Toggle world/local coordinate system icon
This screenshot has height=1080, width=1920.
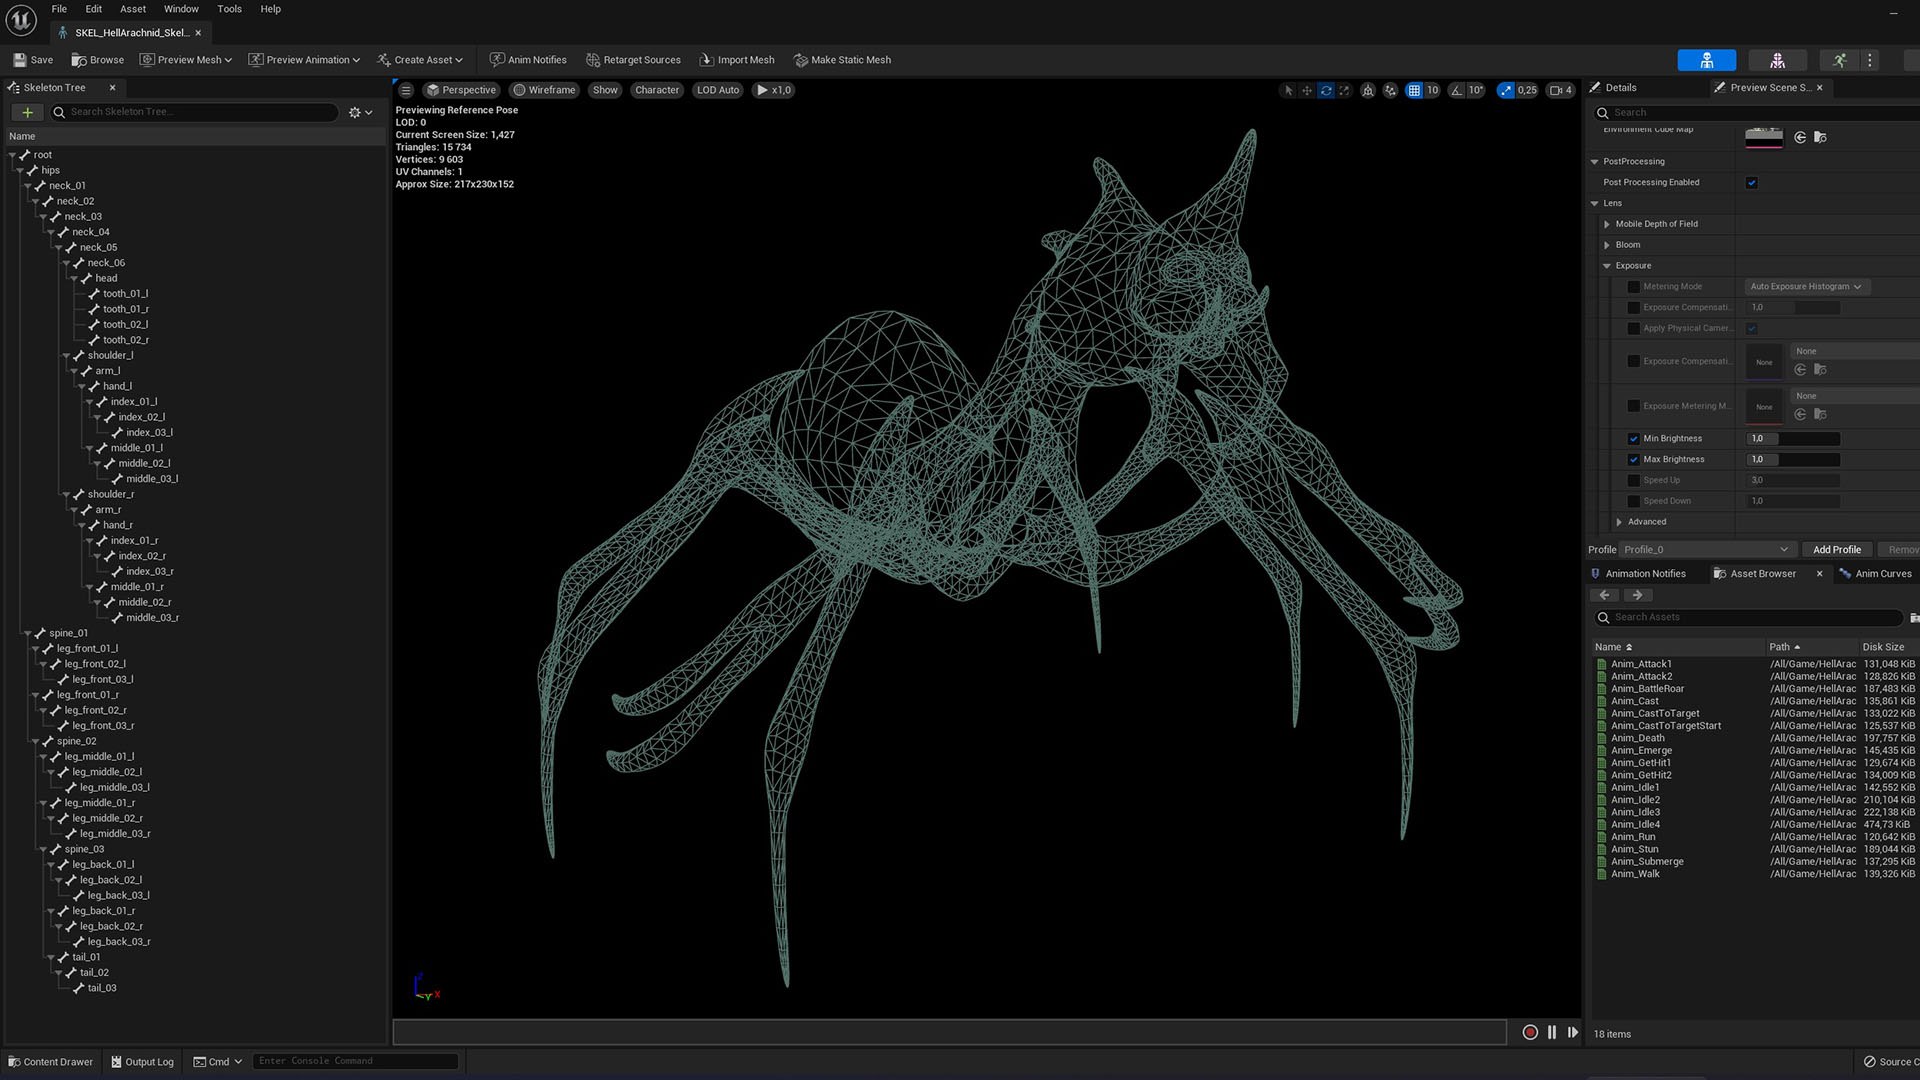pyautogui.click(x=1368, y=90)
